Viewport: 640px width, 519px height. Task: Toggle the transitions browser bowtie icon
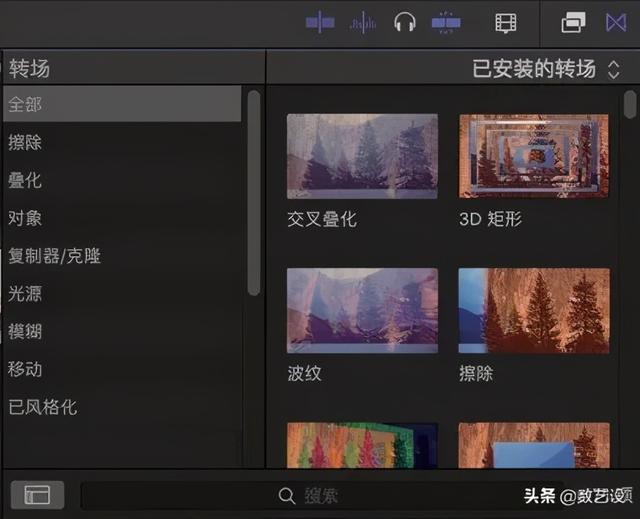point(616,22)
